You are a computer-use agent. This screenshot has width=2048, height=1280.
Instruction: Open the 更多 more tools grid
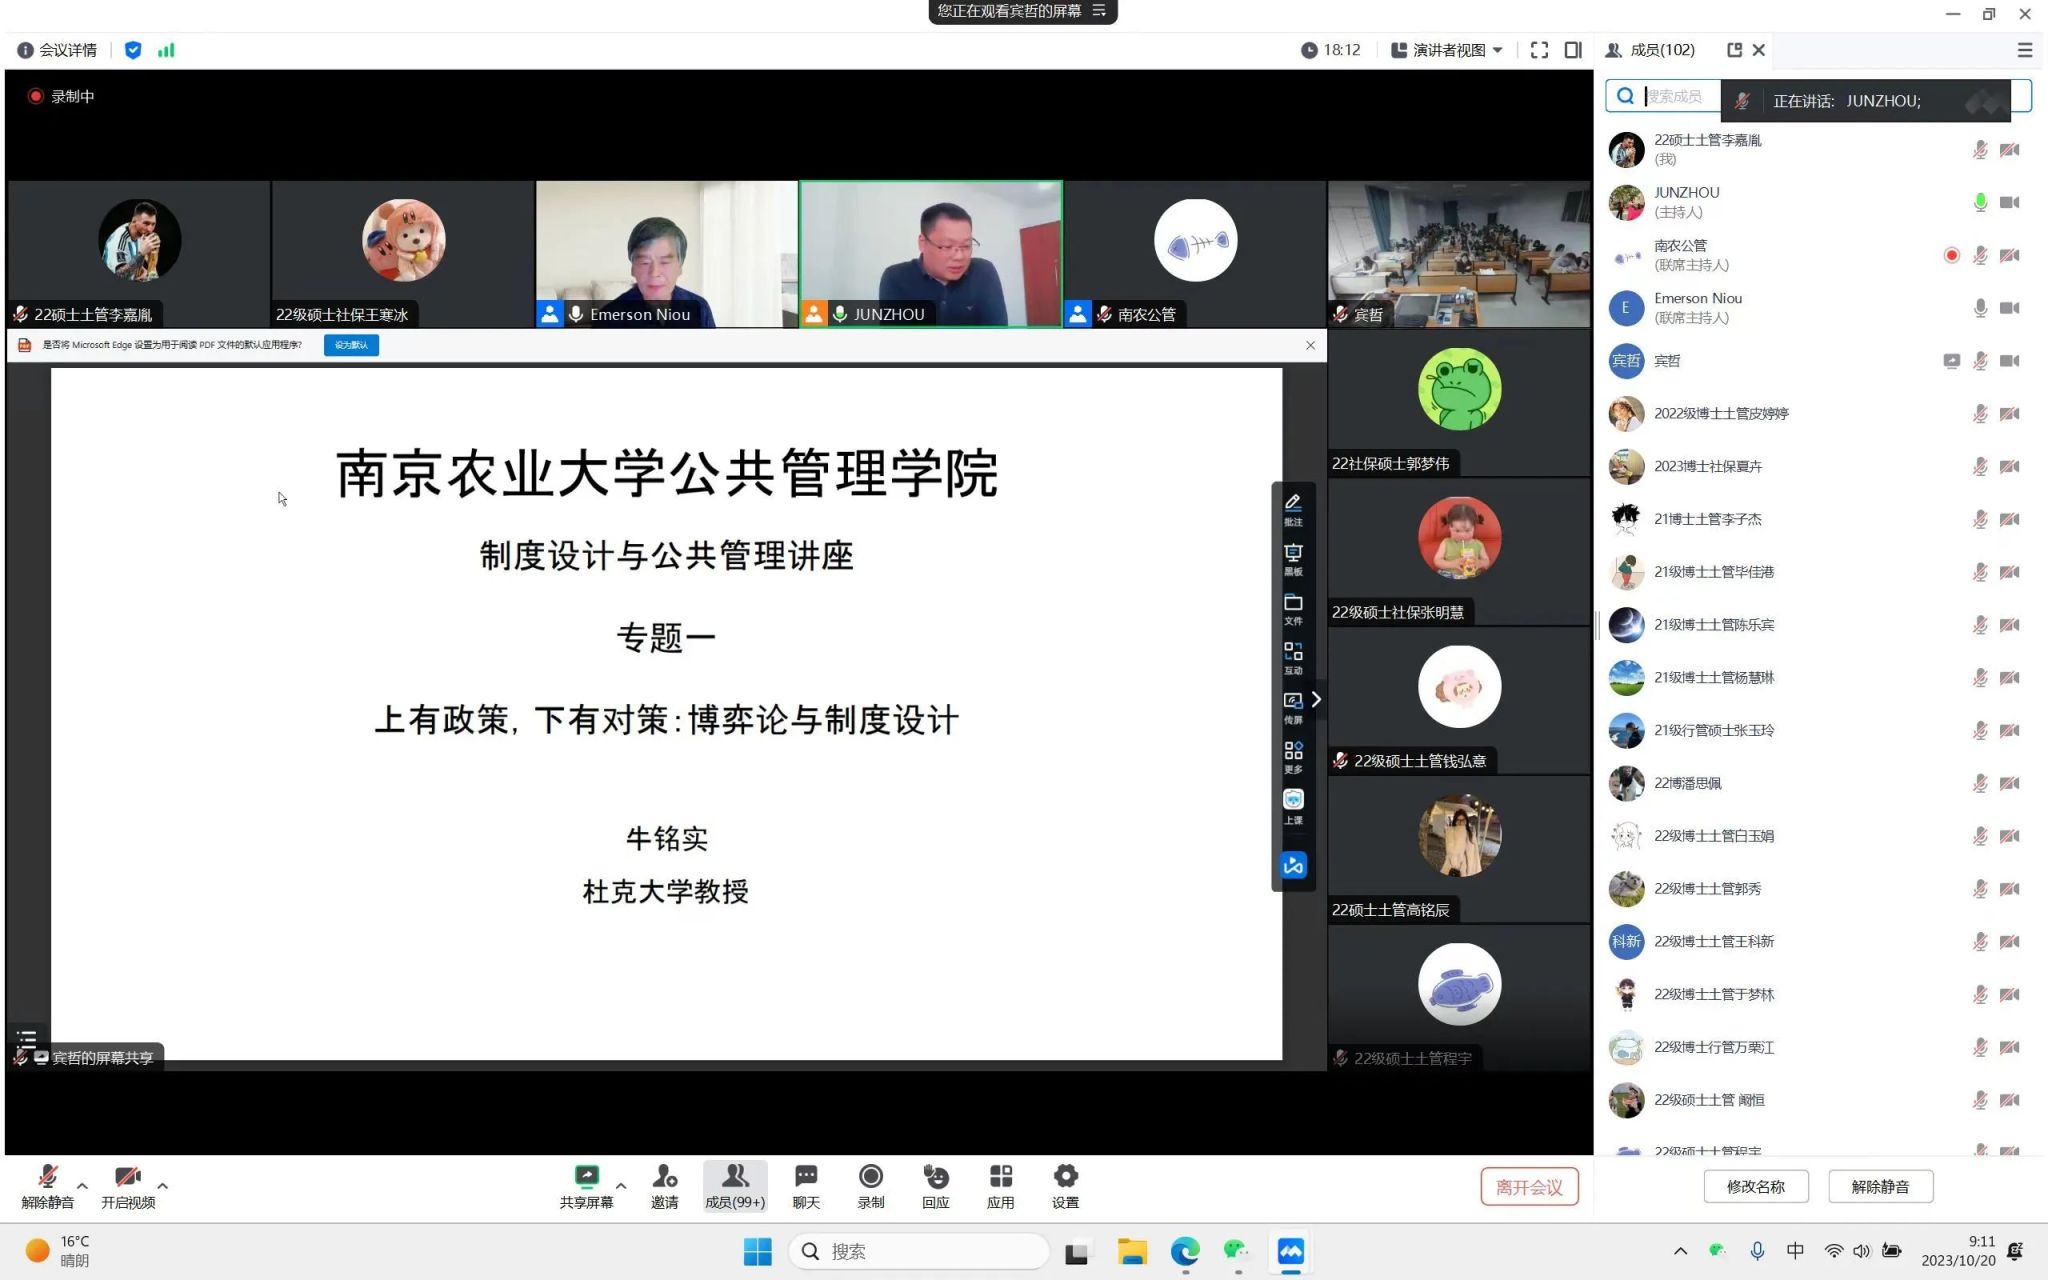point(1293,758)
